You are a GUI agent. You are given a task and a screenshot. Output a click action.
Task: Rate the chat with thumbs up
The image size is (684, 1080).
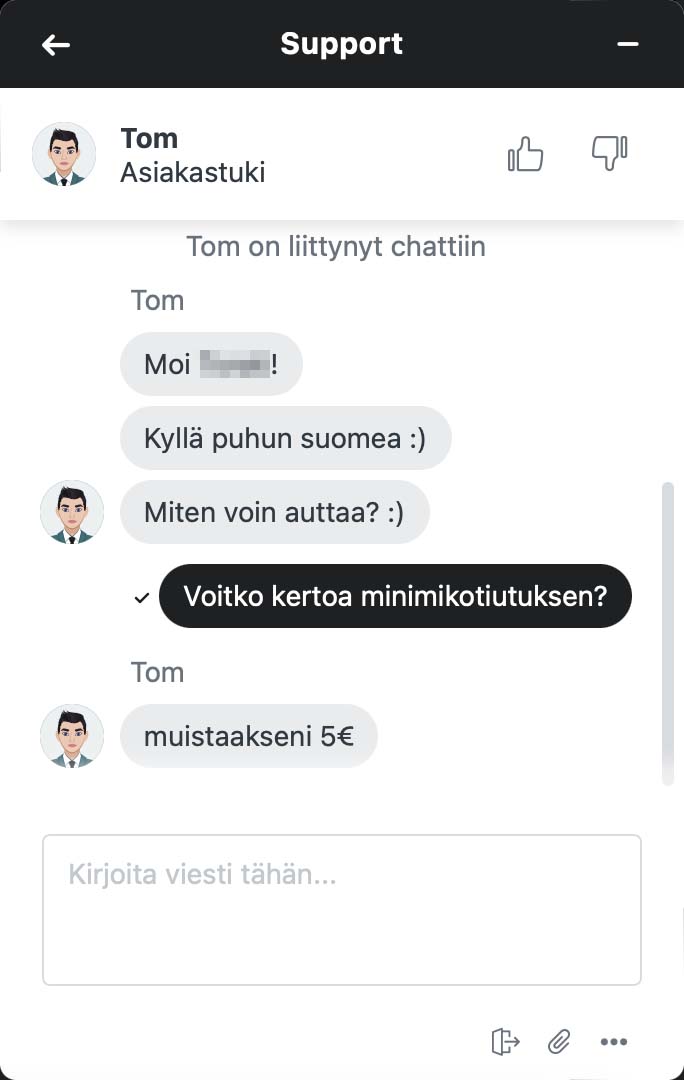tap(525, 154)
